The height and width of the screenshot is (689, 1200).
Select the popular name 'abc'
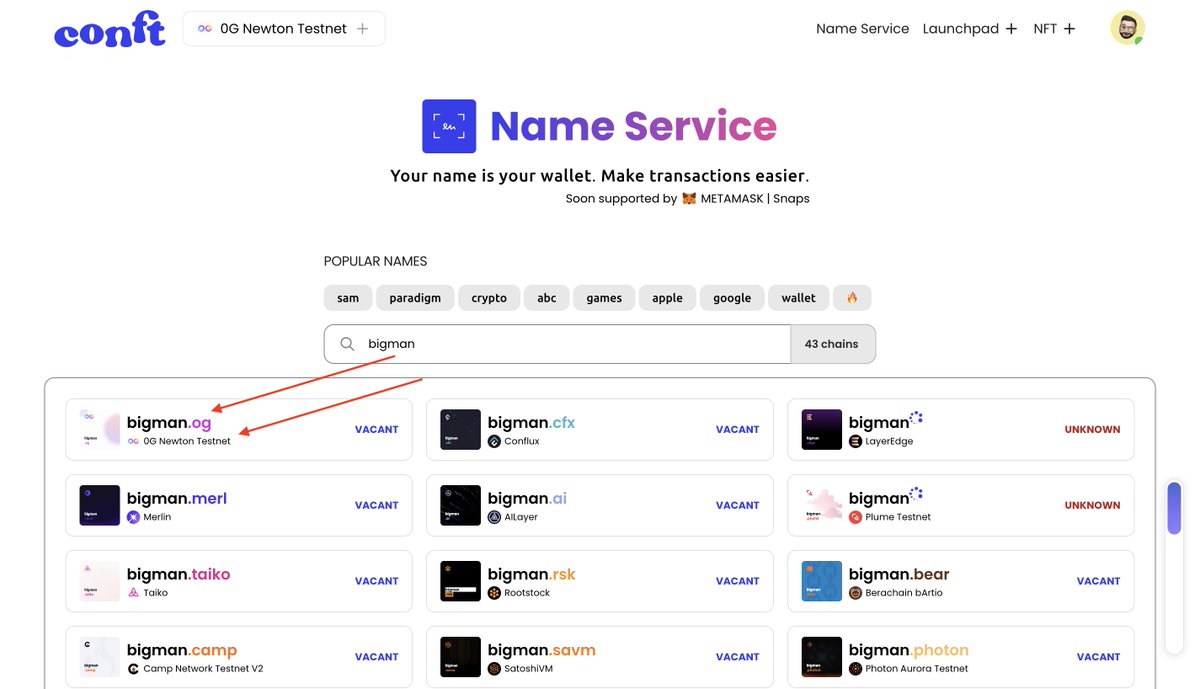547,298
